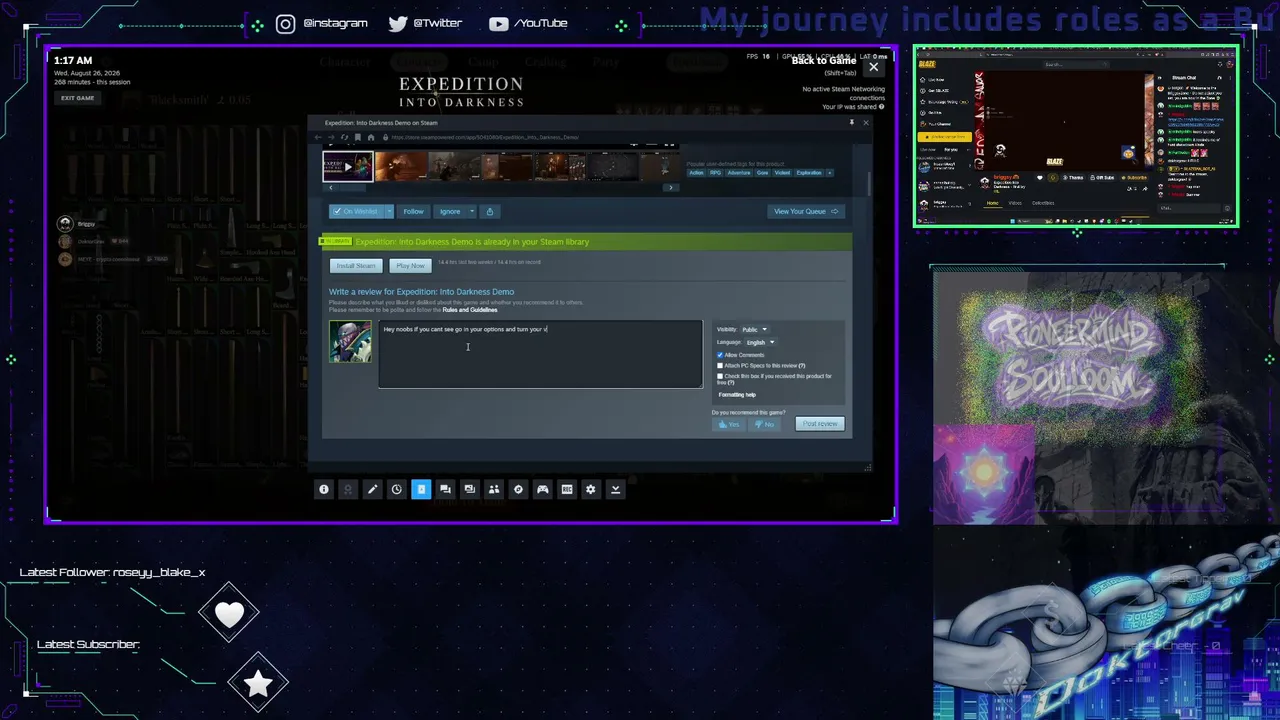Viewport: 1280px width, 720px height.
Task: Click the Follow button
Action: pyautogui.click(x=413, y=211)
